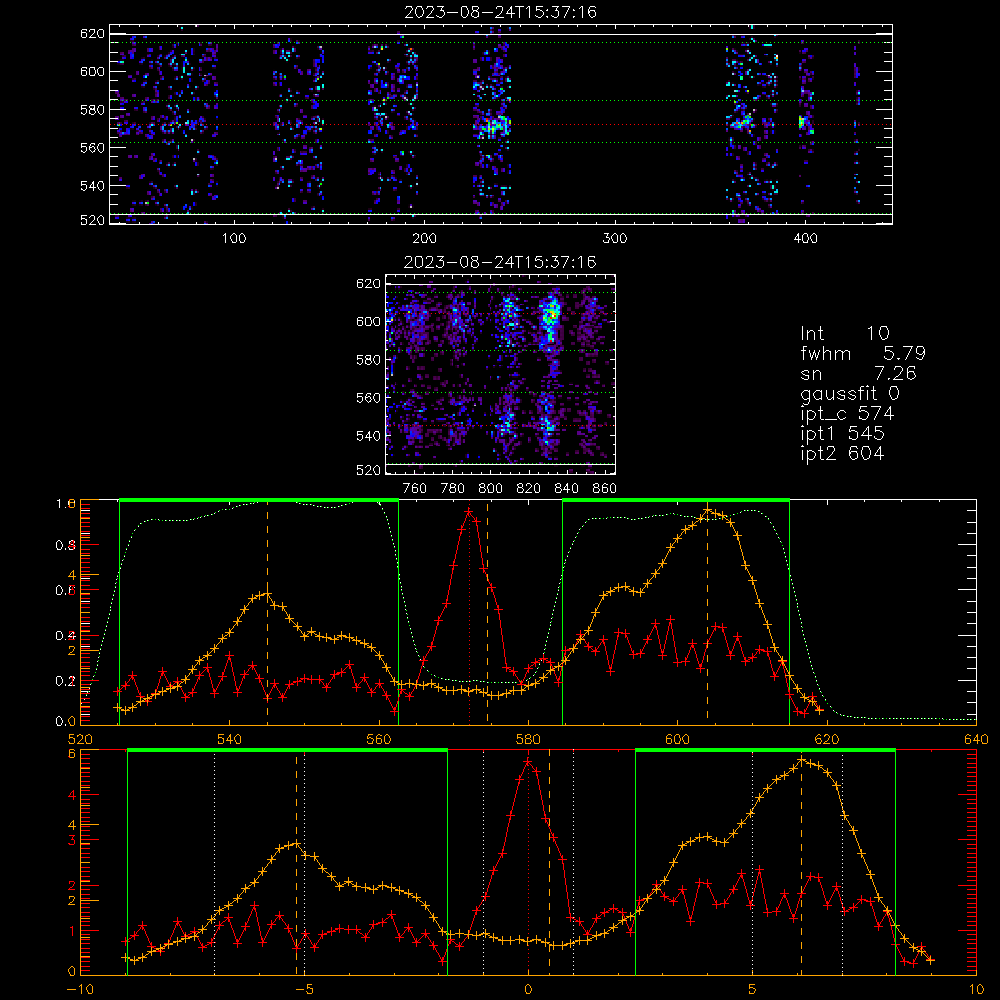Click x-axis label 0 on bottom profile plot
The height and width of the screenshot is (1000, 1000).
[x=528, y=989]
